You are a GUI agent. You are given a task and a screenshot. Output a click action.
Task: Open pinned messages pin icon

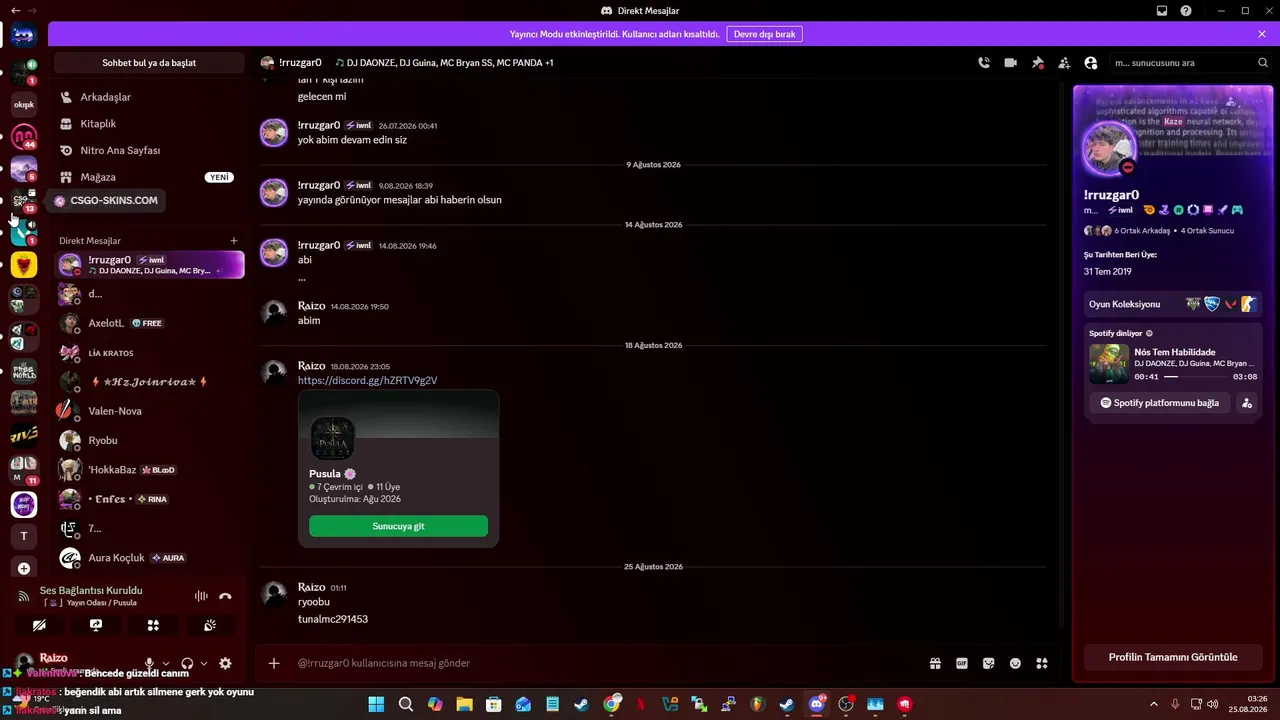pos(1038,63)
